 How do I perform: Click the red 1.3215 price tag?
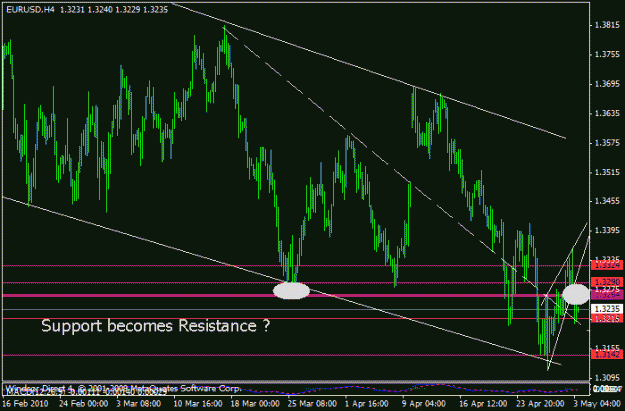(x=607, y=318)
